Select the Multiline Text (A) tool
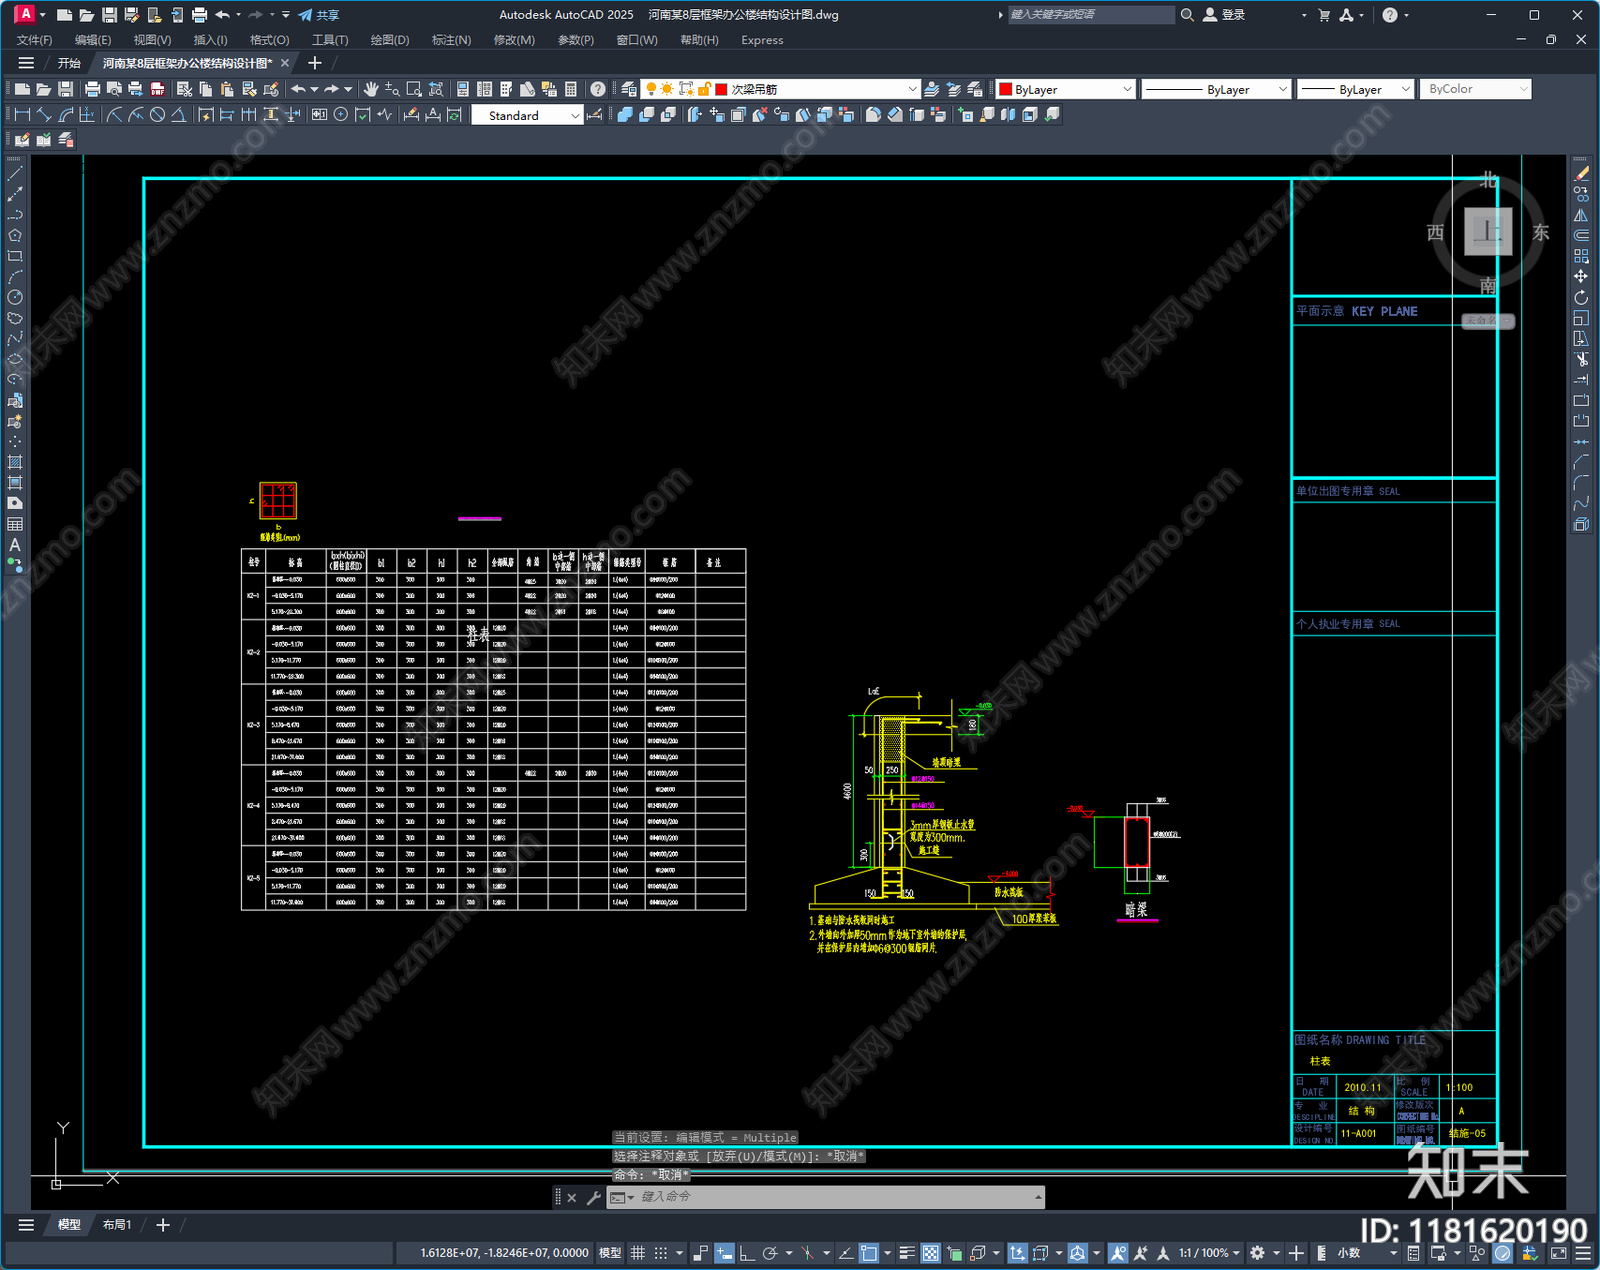Image resolution: width=1600 pixels, height=1270 pixels. click(x=15, y=545)
